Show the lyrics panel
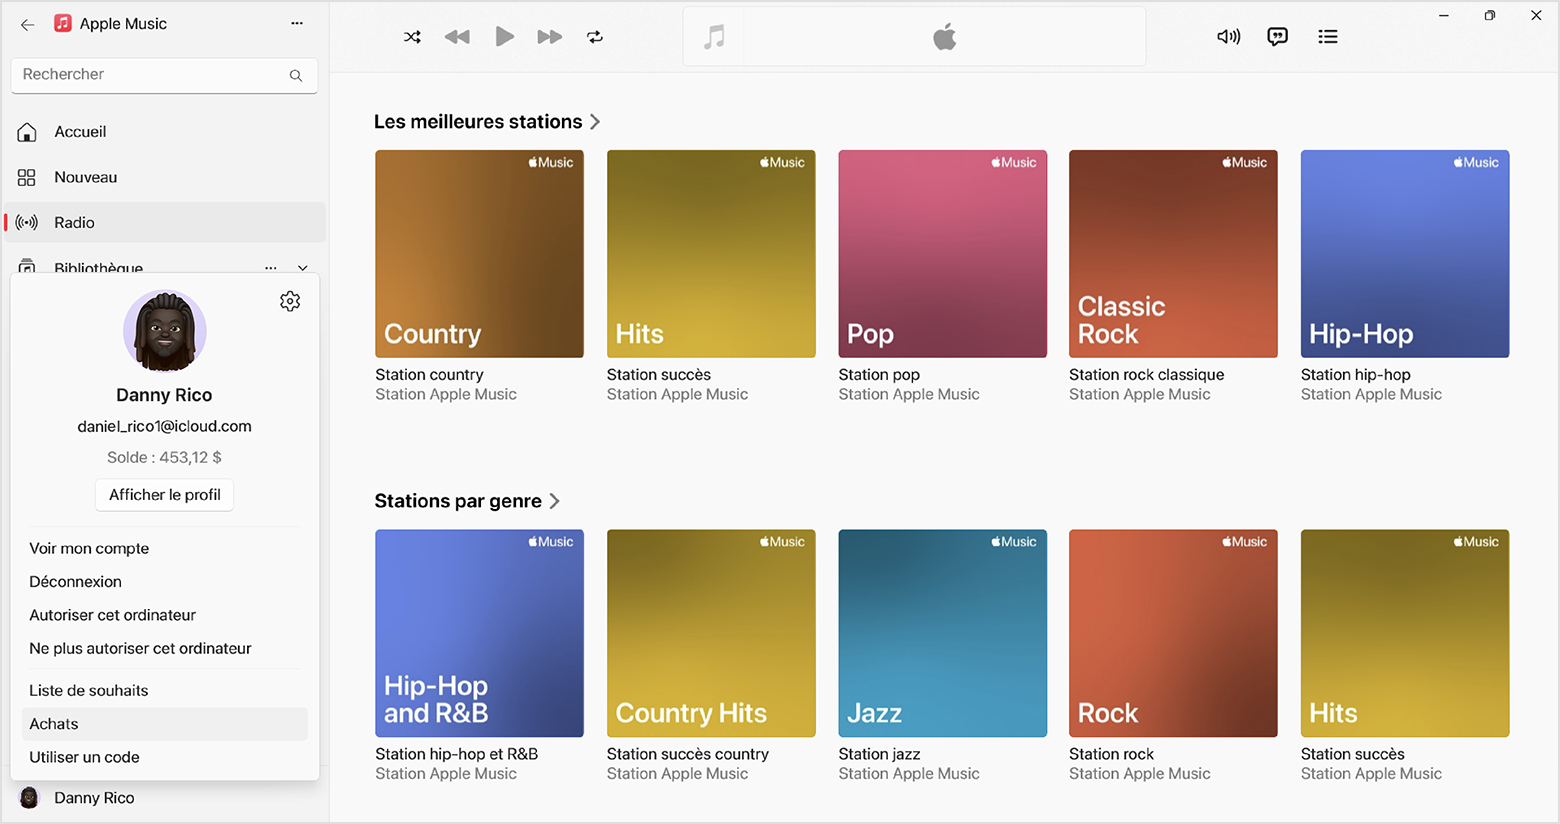 tap(1277, 37)
